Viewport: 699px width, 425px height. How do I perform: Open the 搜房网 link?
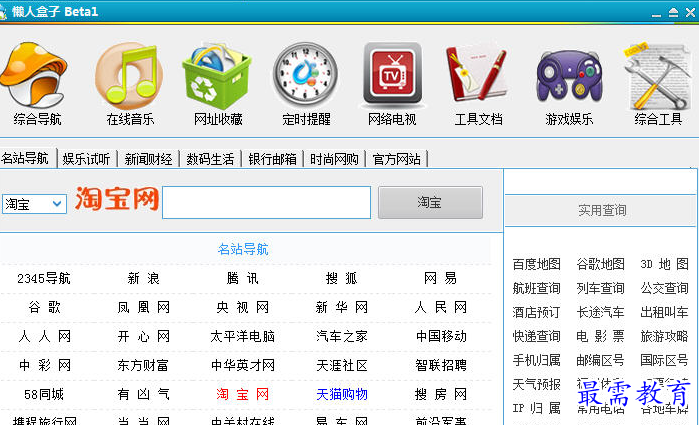tap(440, 394)
